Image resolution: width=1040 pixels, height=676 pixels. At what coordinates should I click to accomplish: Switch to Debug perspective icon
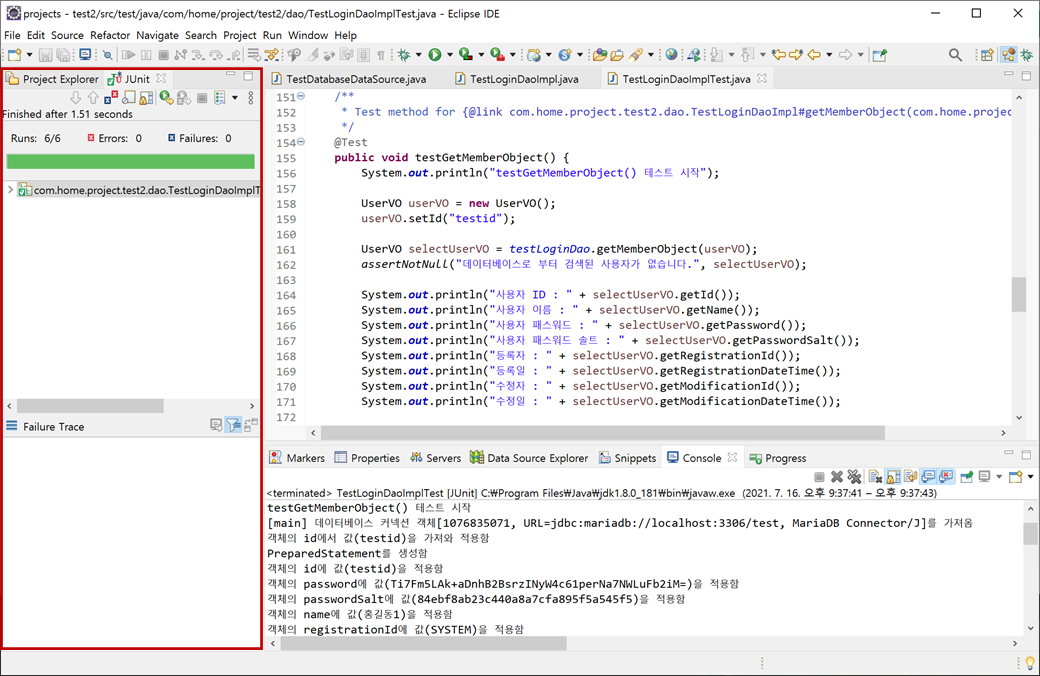[x=1027, y=55]
